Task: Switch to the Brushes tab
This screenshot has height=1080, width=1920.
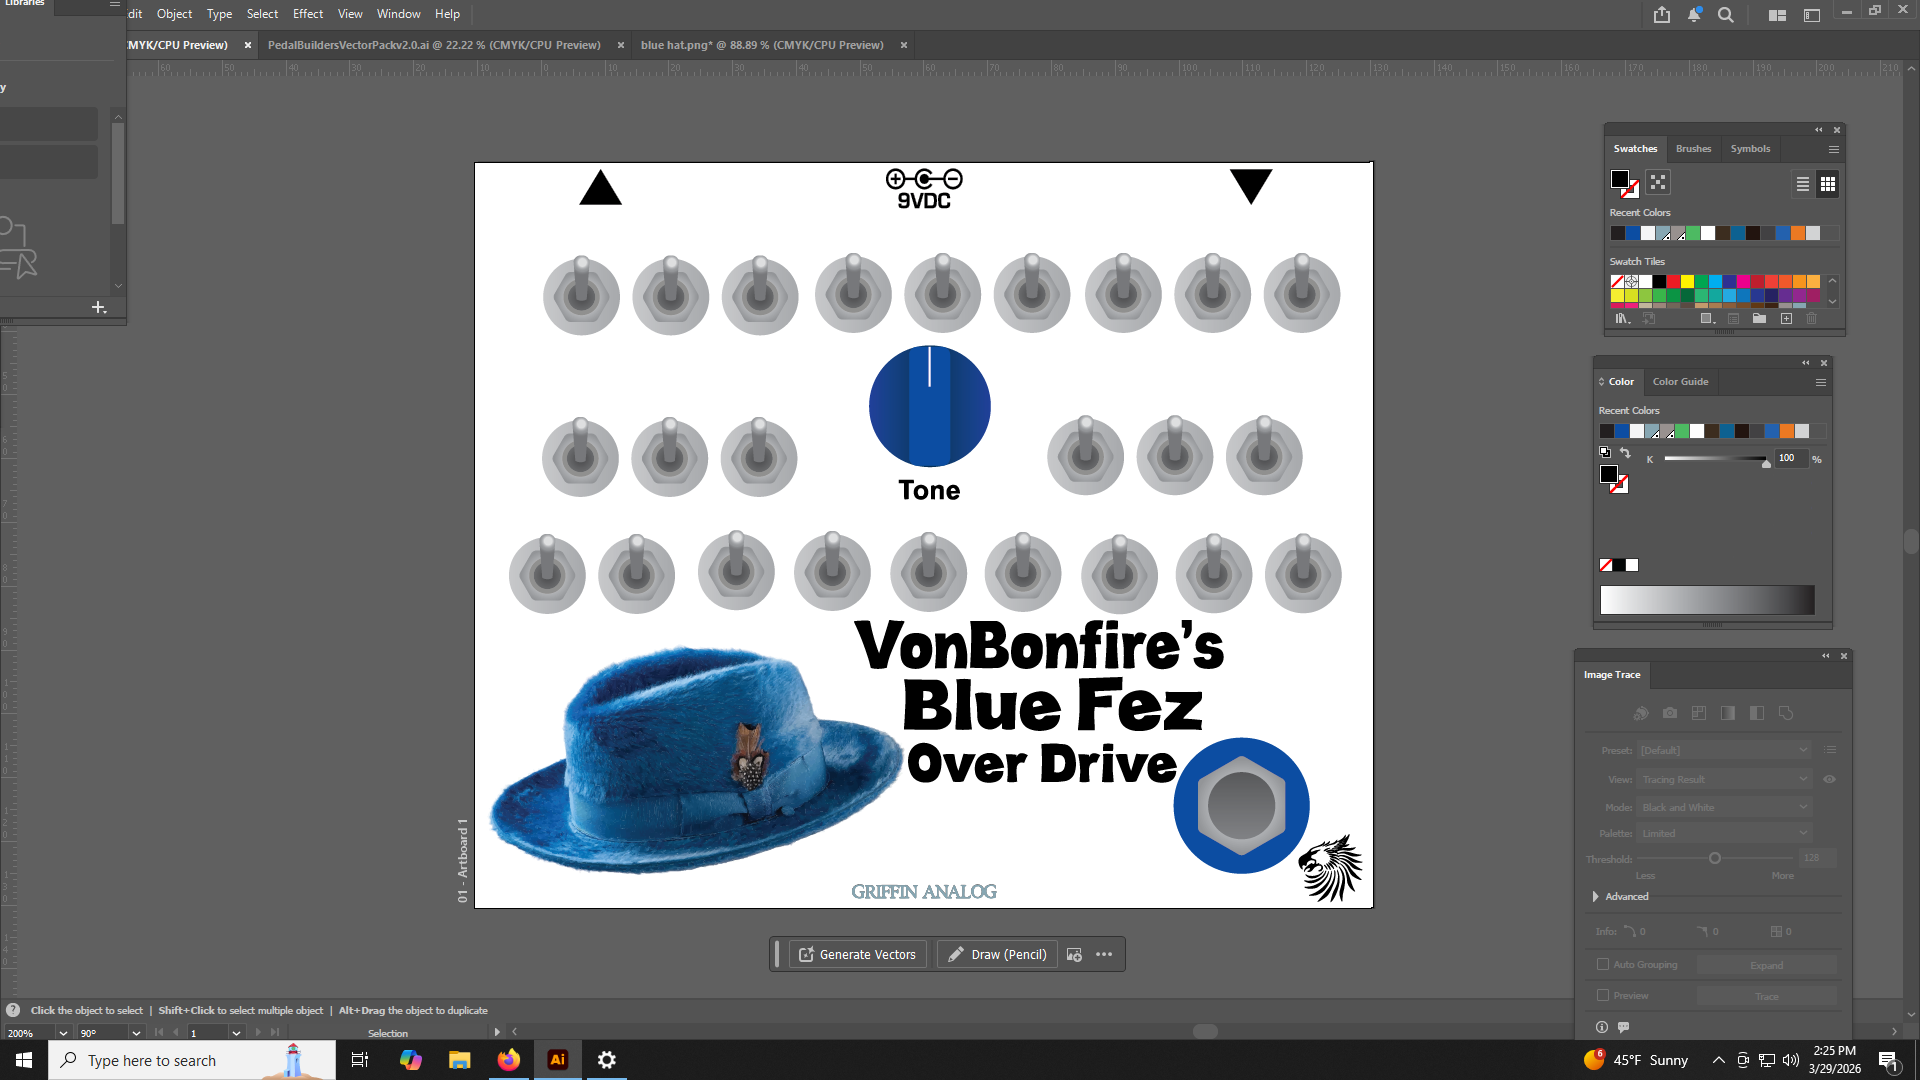Action: coord(1693,148)
